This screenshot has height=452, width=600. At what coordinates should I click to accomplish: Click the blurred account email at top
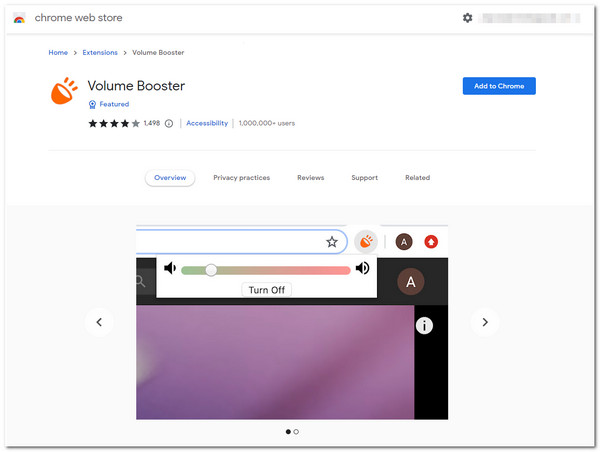531,18
